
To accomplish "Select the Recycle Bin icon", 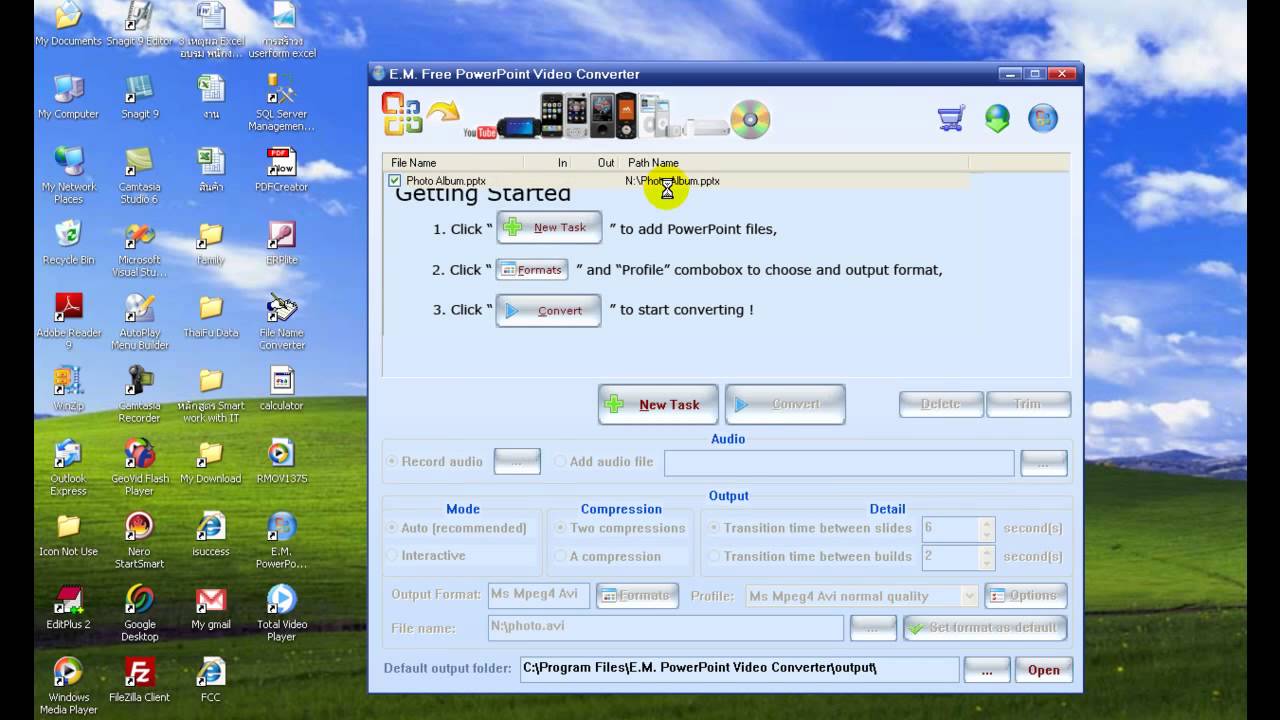I will click(x=68, y=243).
